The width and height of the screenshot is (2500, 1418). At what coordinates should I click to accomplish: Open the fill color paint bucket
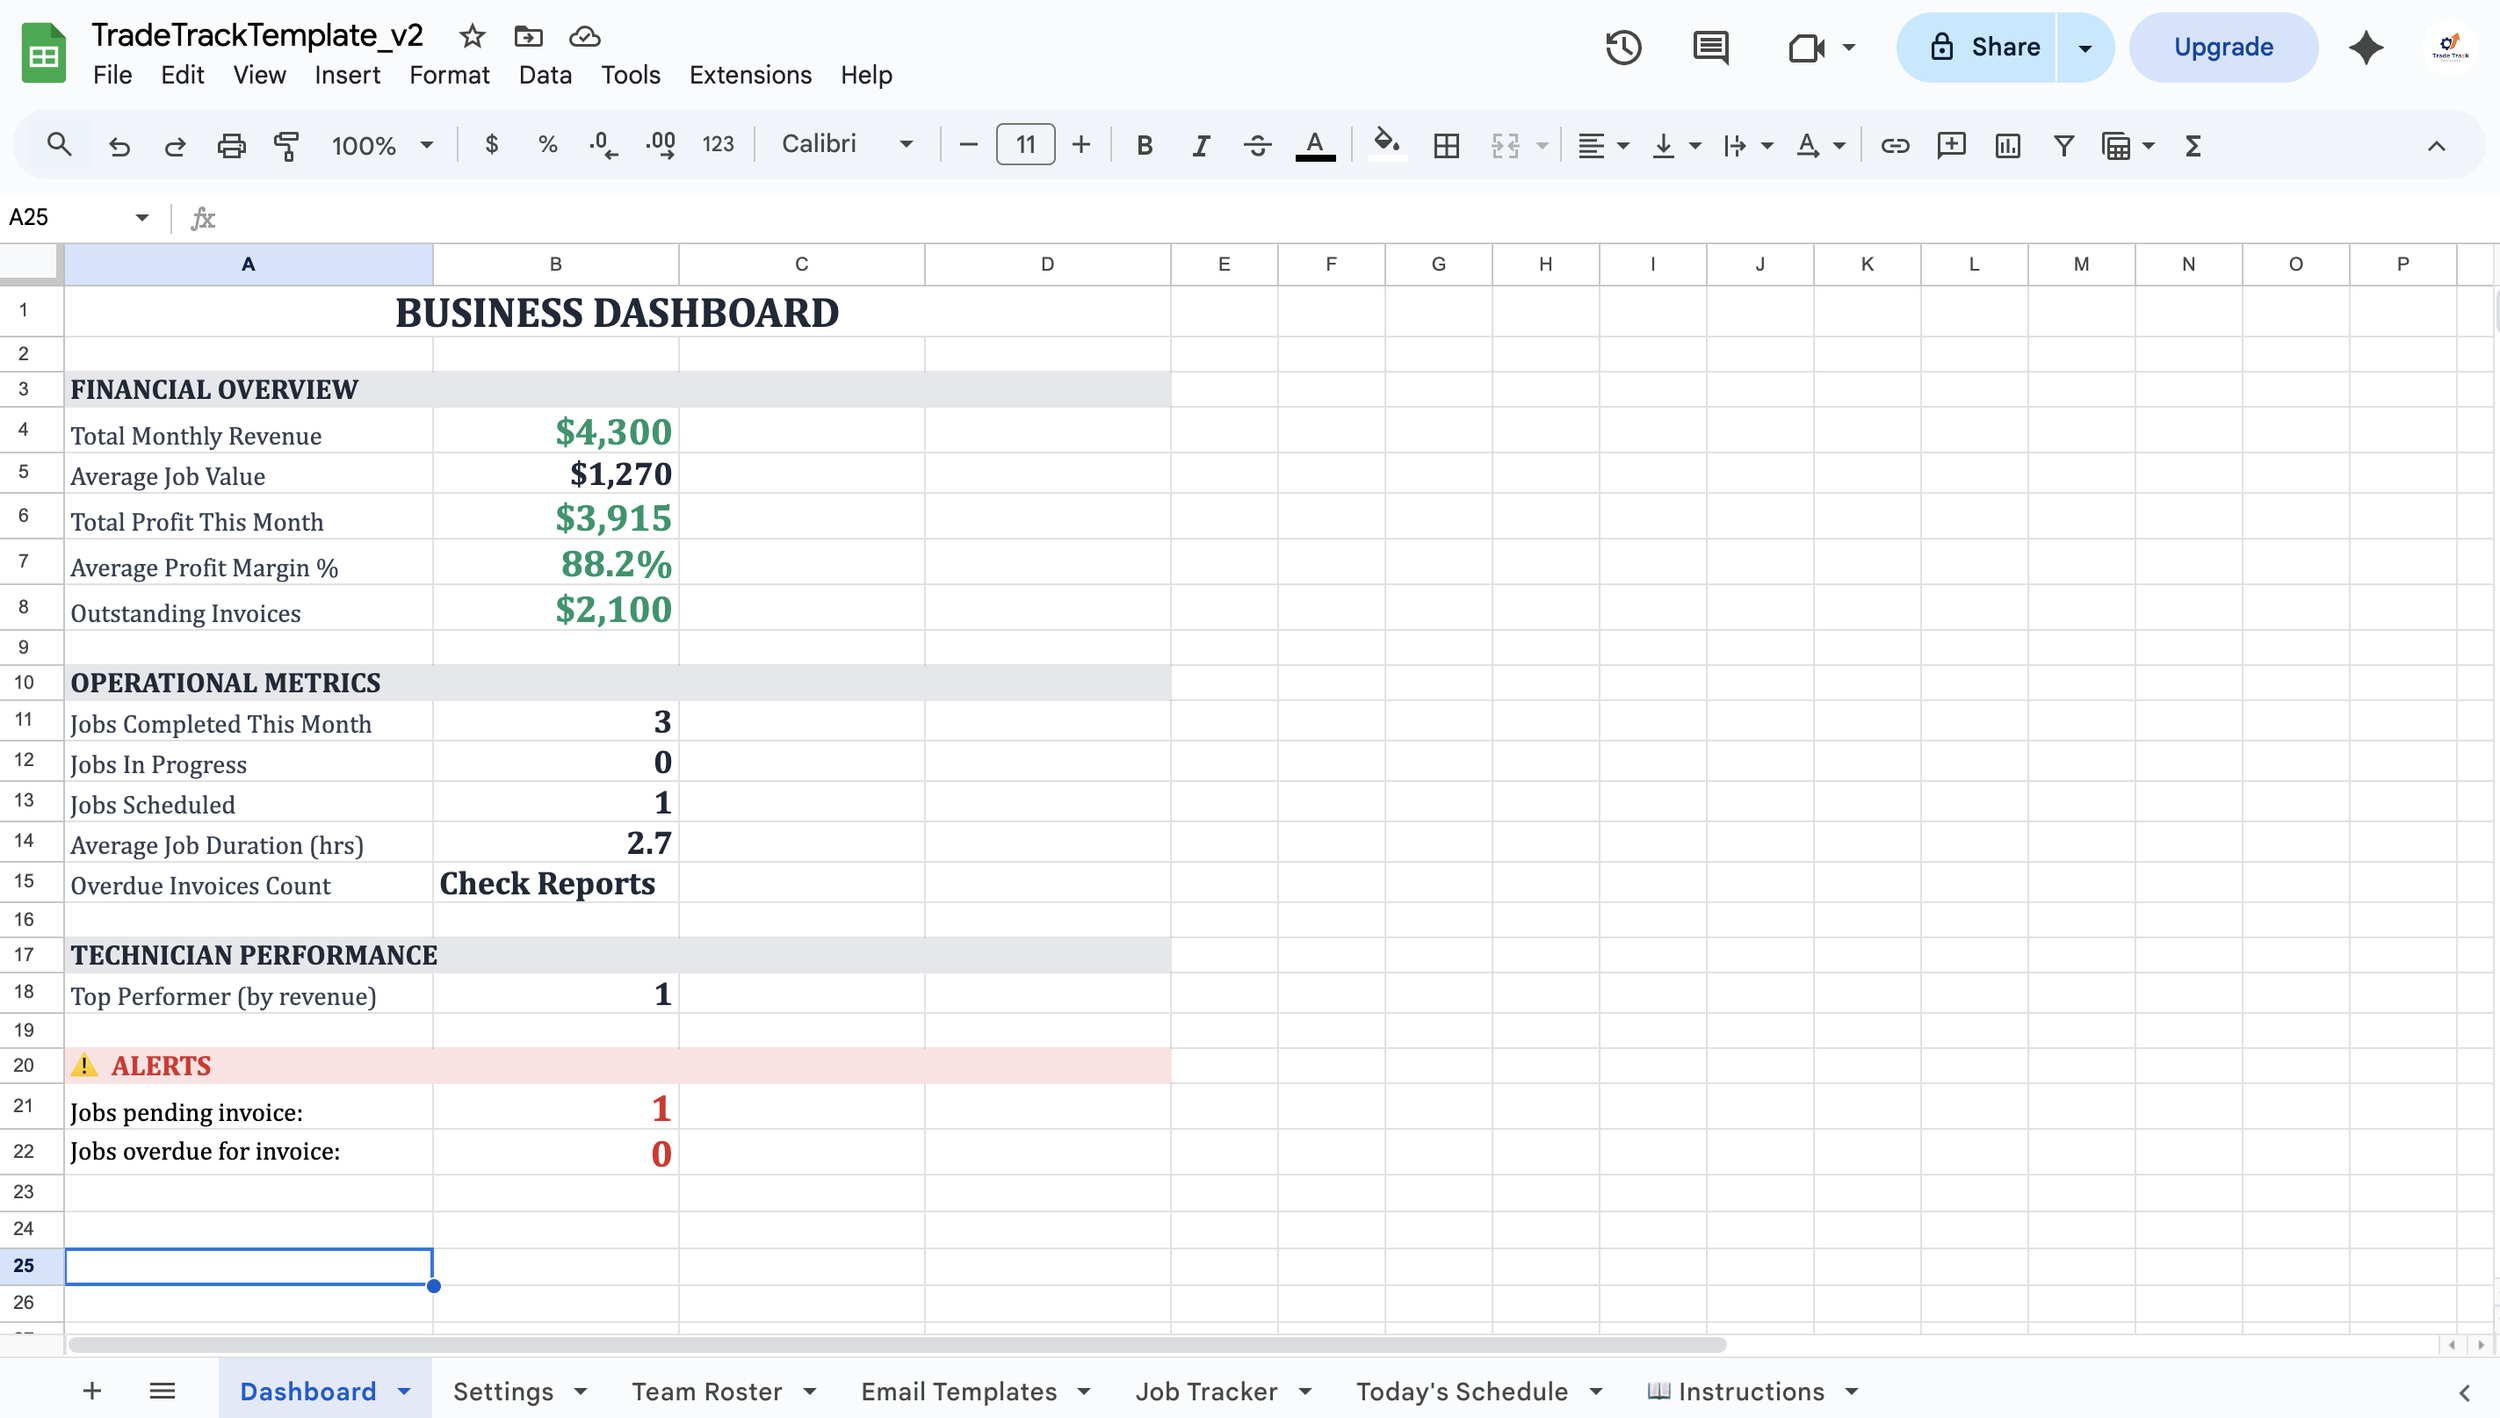[1386, 144]
